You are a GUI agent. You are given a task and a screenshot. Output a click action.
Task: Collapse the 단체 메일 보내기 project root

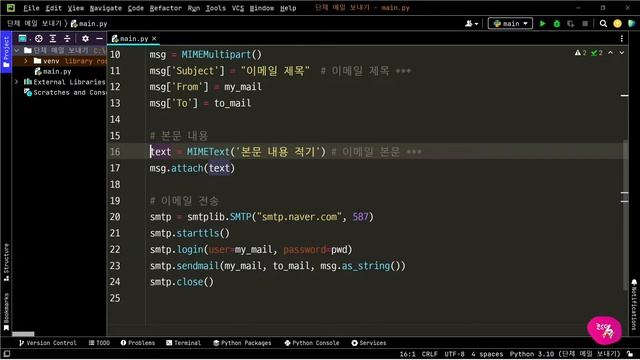tap(17, 50)
